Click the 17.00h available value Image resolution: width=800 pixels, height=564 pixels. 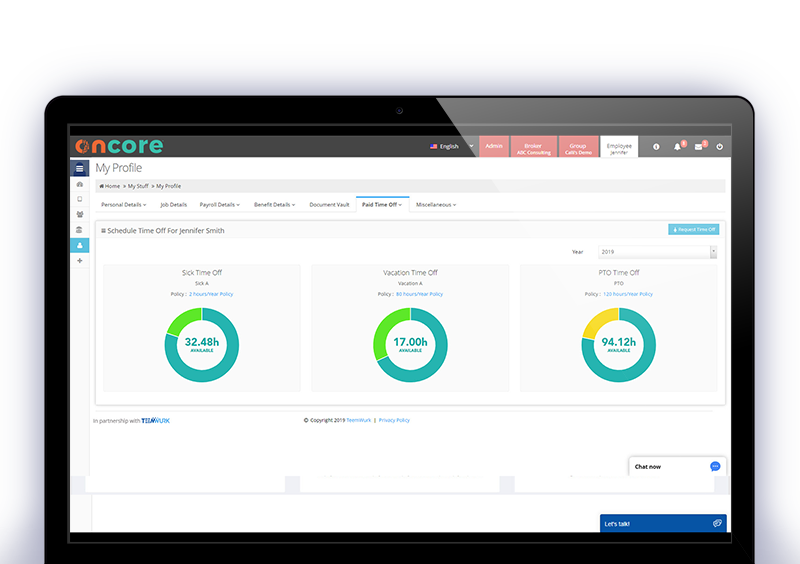pos(410,342)
